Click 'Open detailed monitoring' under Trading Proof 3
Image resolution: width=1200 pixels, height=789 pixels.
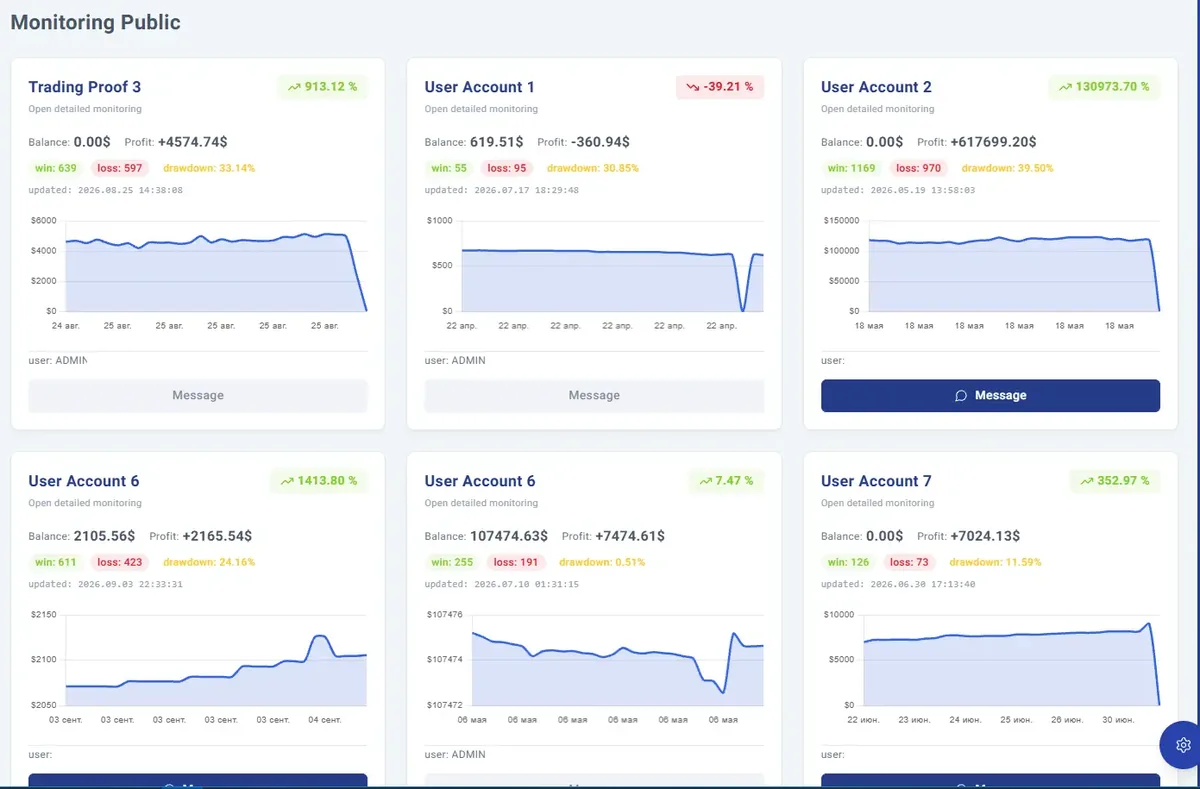pos(85,109)
